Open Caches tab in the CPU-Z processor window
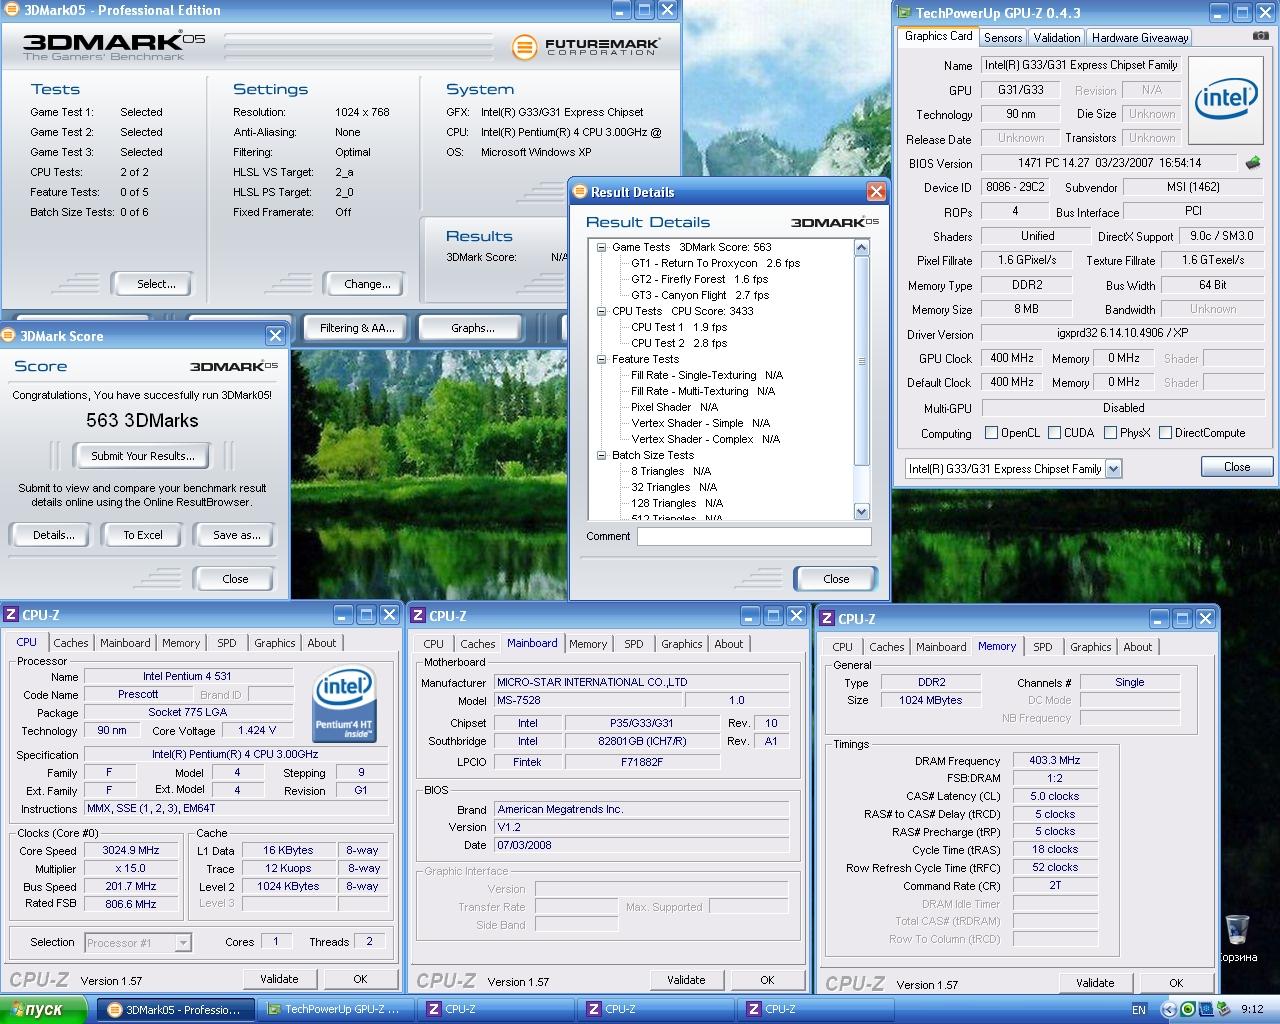This screenshot has height=1024, width=1280. tap(71, 643)
